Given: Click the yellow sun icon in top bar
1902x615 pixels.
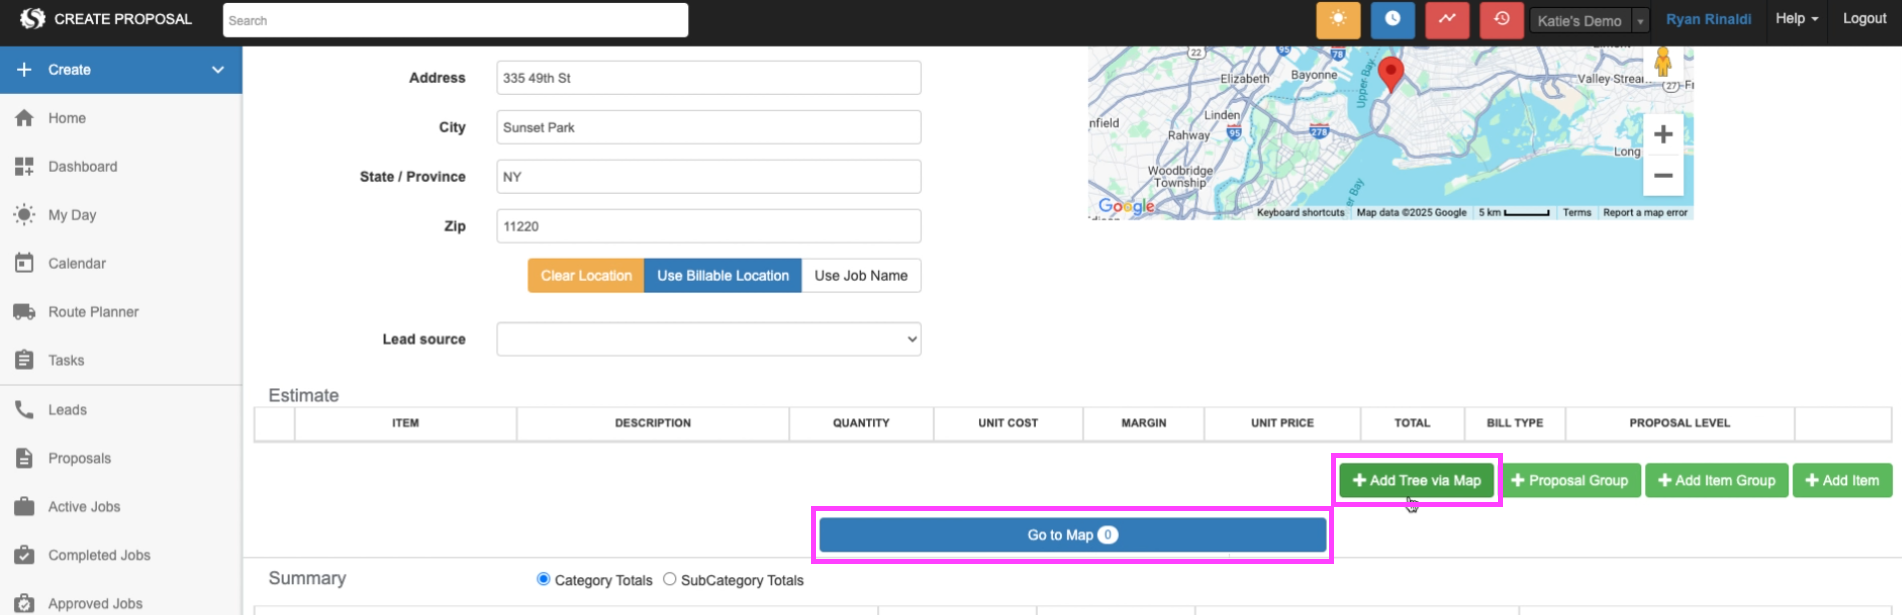Looking at the screenshot, I should (x=1338, y=20).
